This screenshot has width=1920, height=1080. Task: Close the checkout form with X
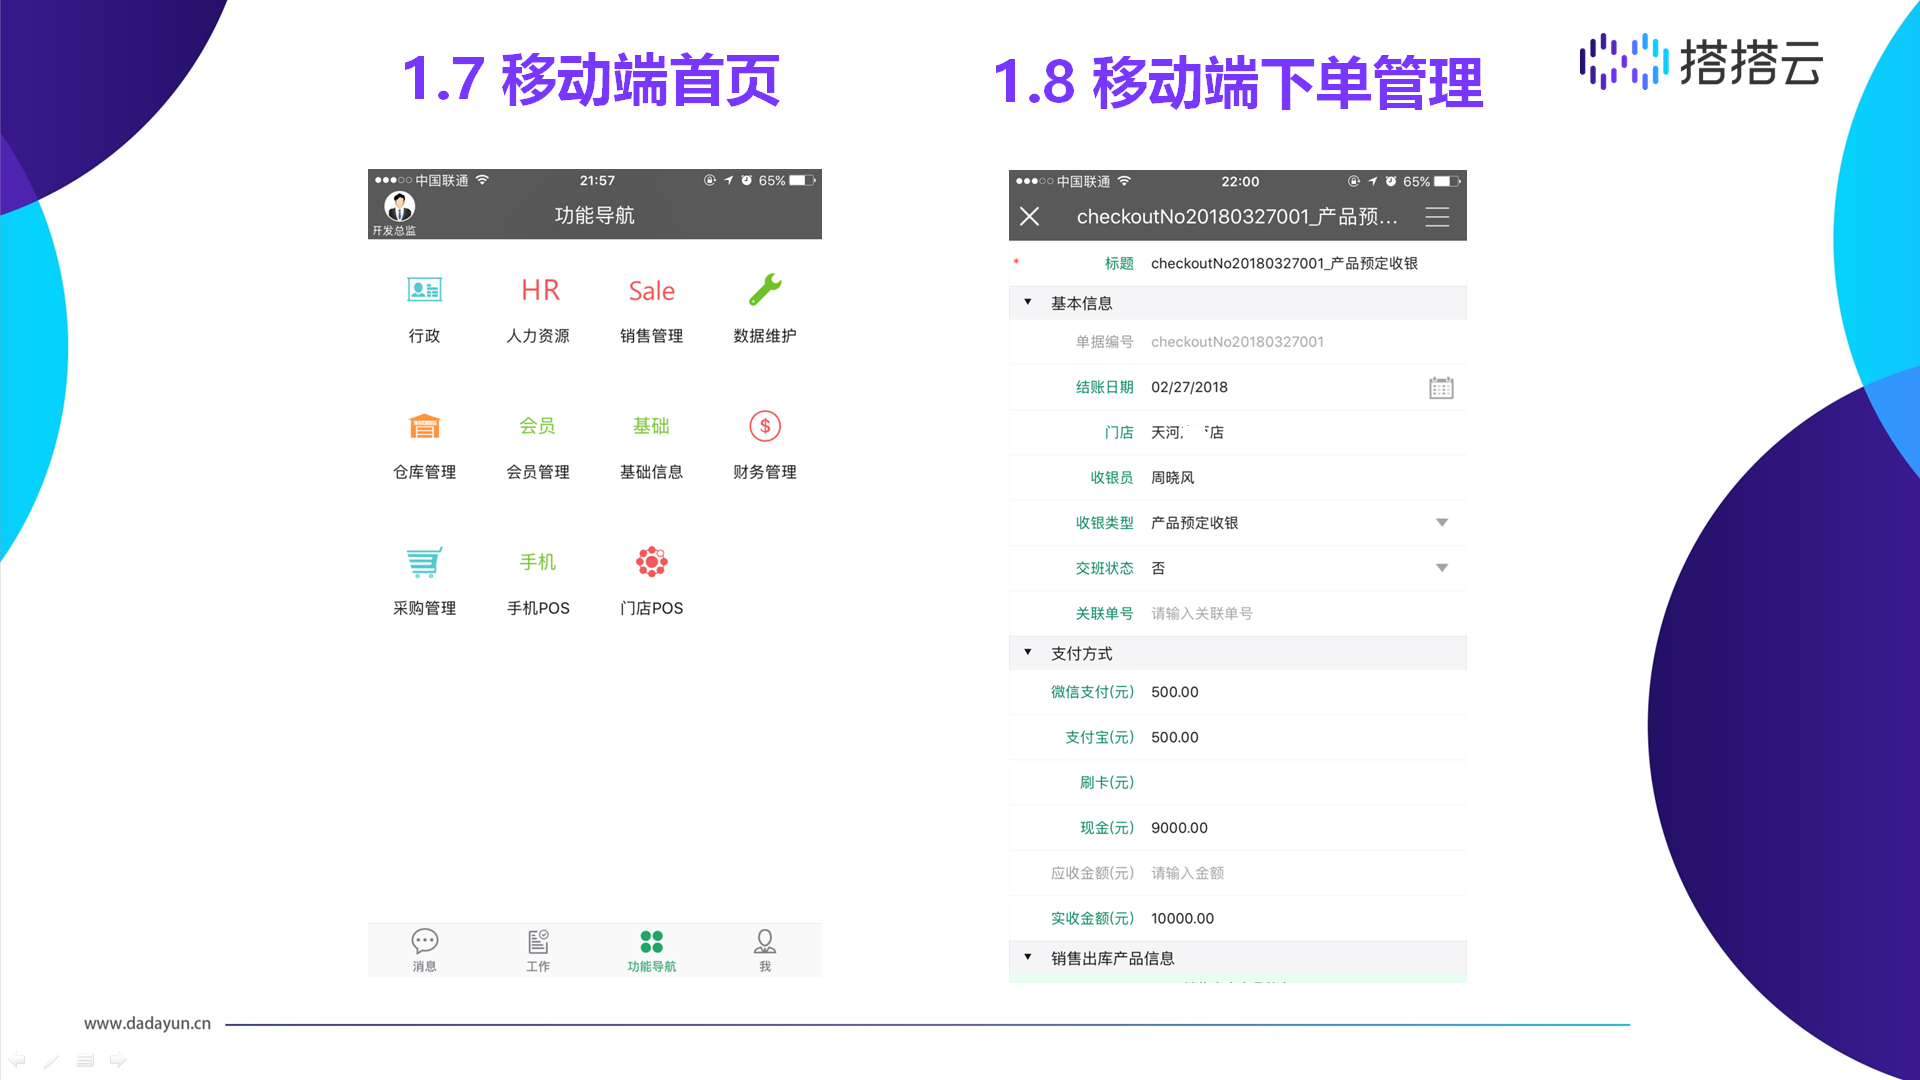1030,217
